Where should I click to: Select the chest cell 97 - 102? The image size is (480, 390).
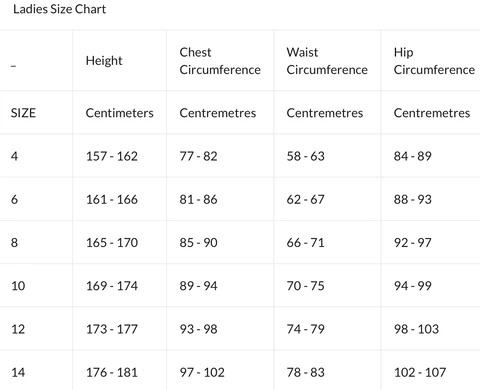(x=202, y=372)
